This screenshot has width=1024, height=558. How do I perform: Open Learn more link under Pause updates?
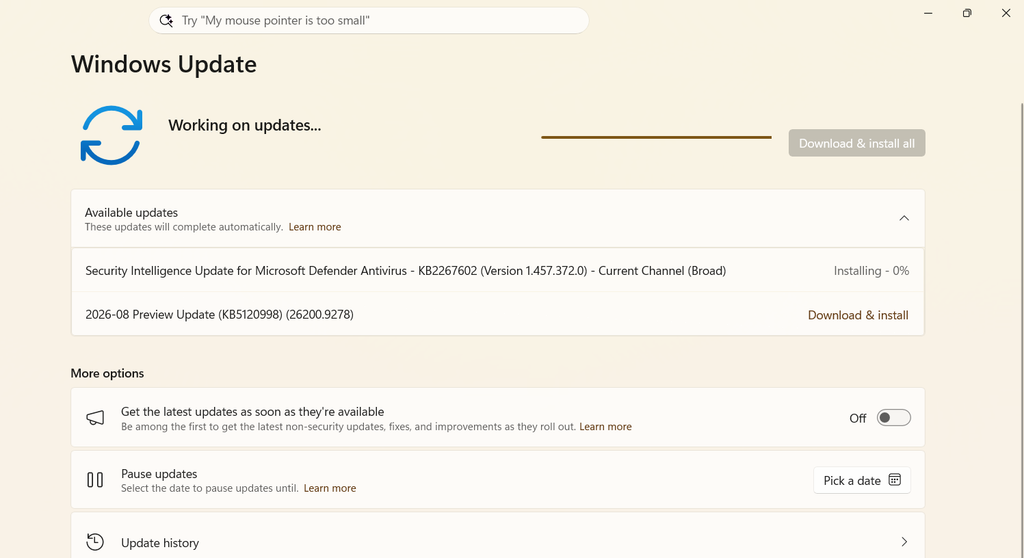[330, 488]
